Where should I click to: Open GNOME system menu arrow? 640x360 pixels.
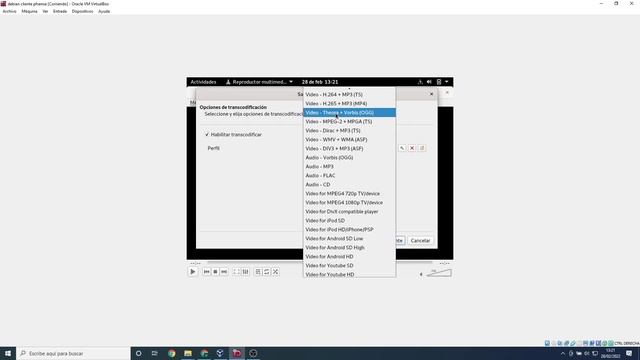tap(447, 82)
